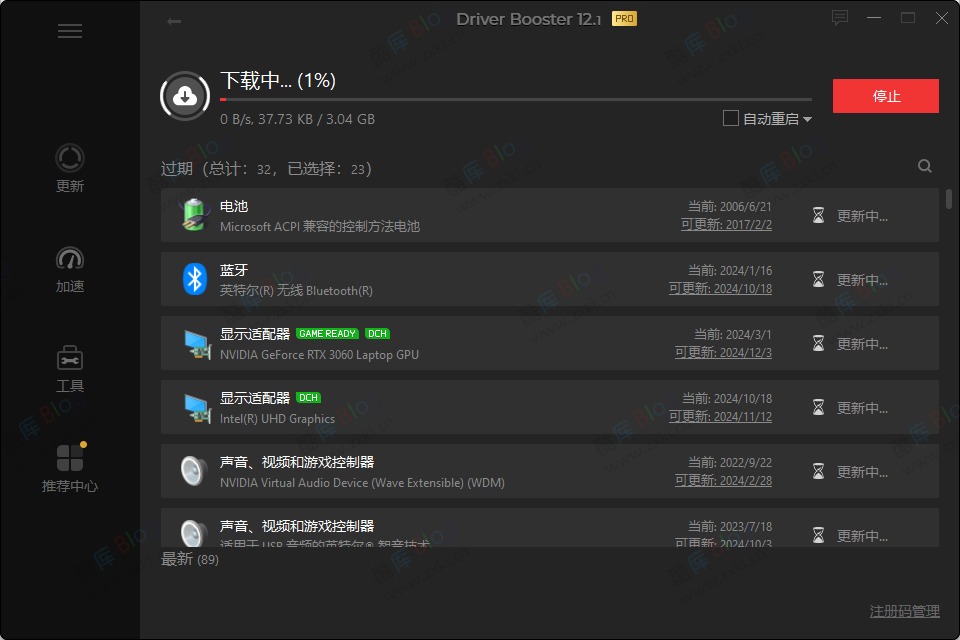
Task: Enable the 自动重启 auto-restart checkbox
Action: click(x=731, y=118)
